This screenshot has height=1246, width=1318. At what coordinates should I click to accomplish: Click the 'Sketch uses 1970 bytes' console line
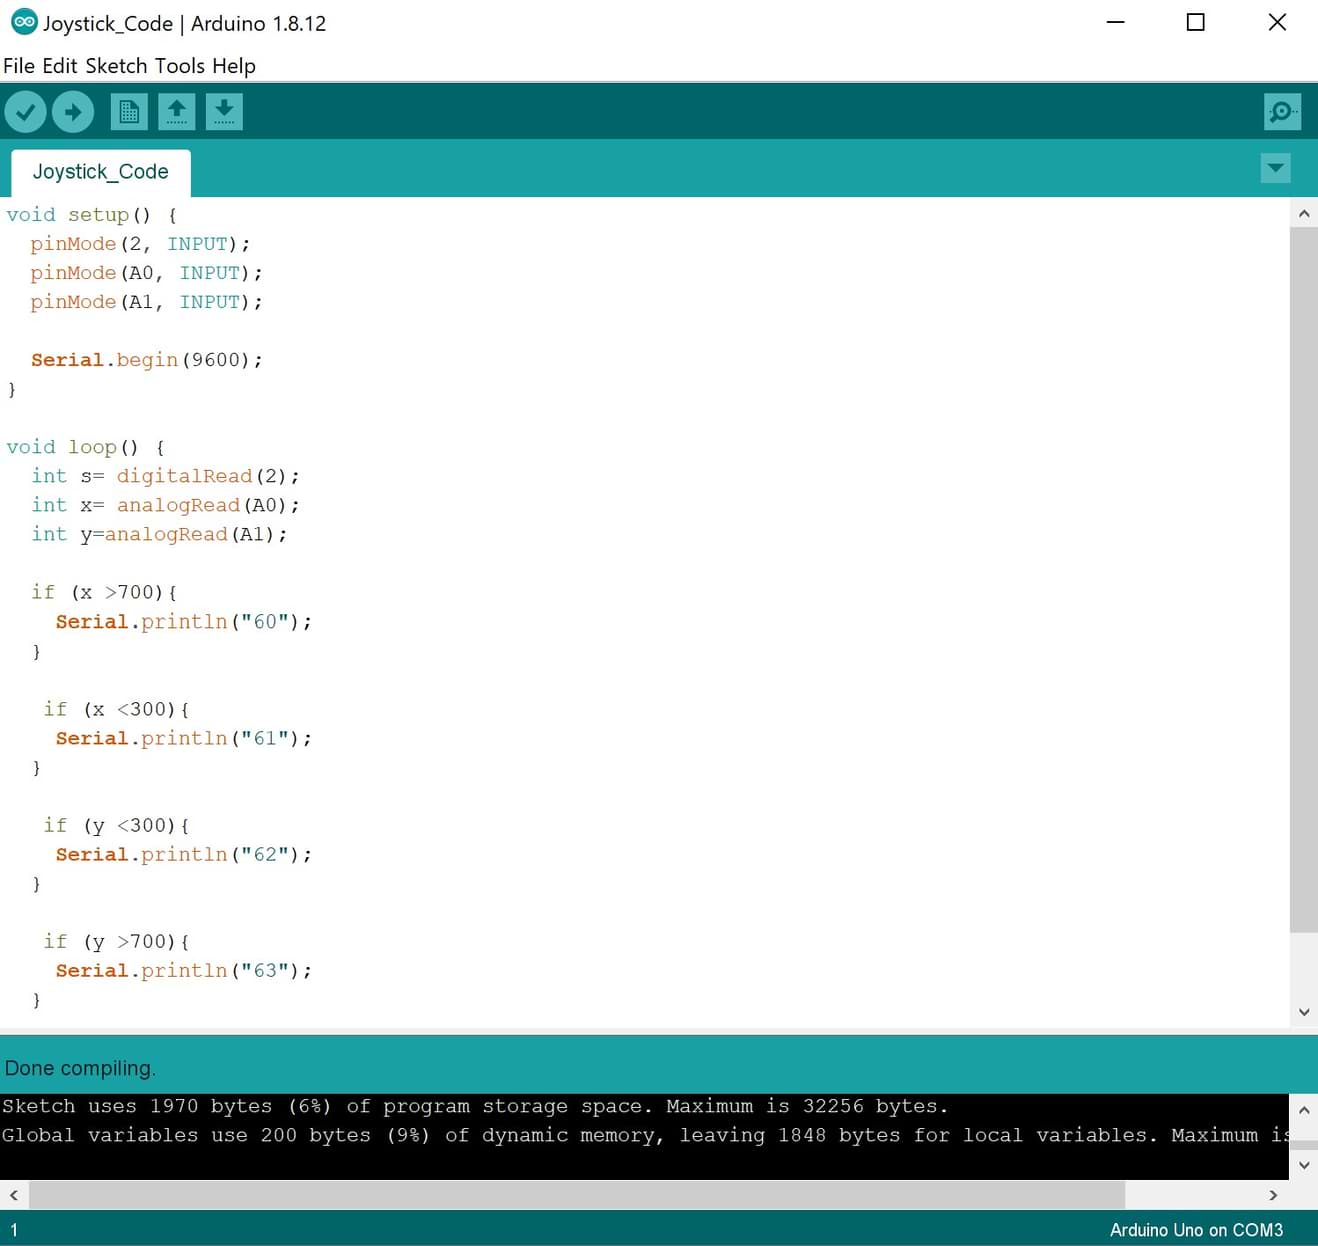(475, 1106)
